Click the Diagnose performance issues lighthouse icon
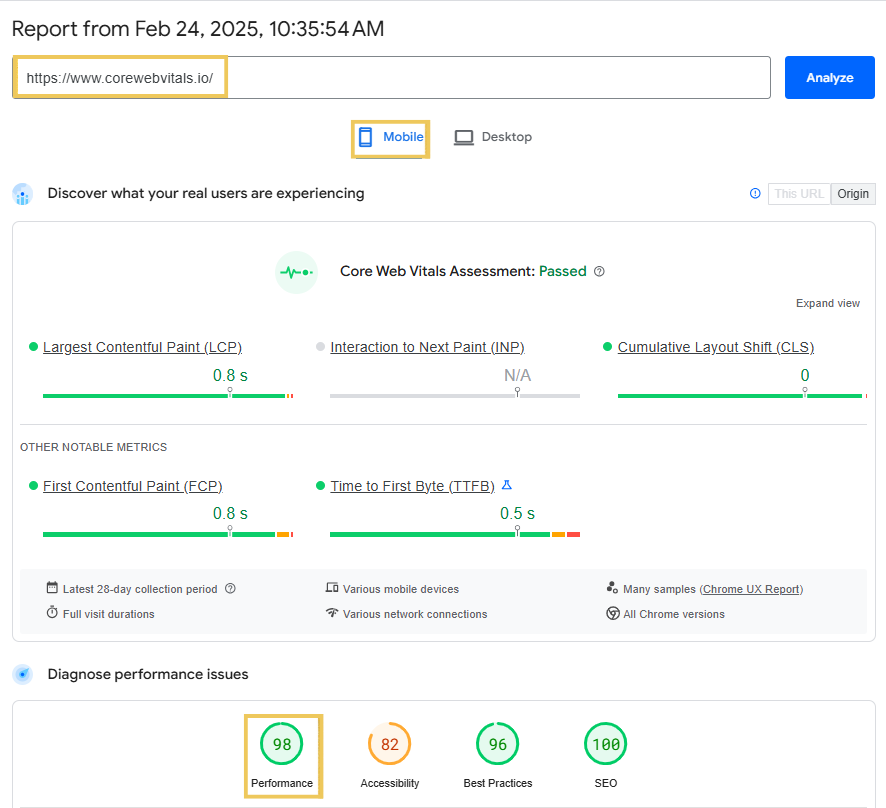886x808 pixels. click(x=23, y=674)
